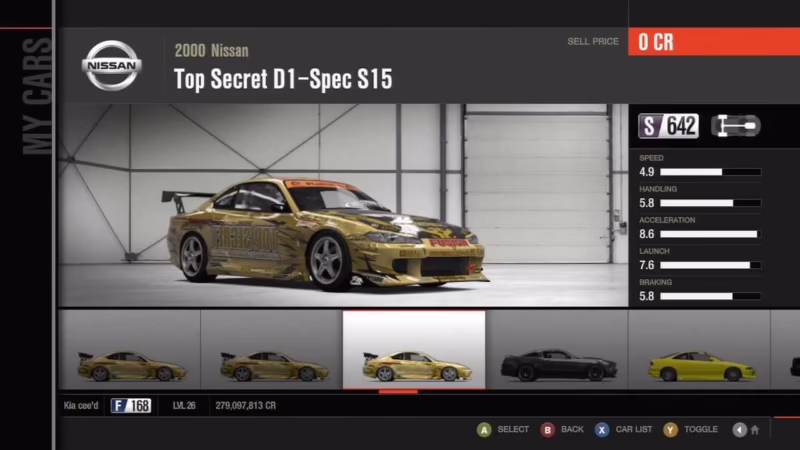Select the first gold Nissan thumbnail
Screen dimensions: 800x450
pyautogui.click(x=130, y=350)
